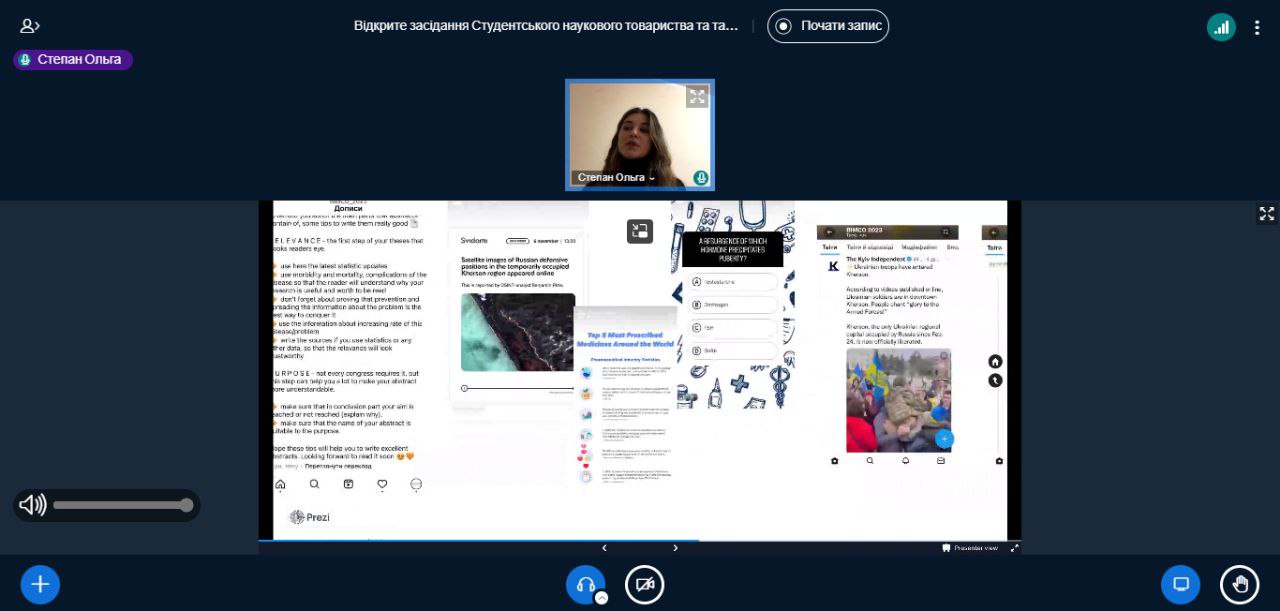Adjust the audio volume slider

[x=122, y=505]
